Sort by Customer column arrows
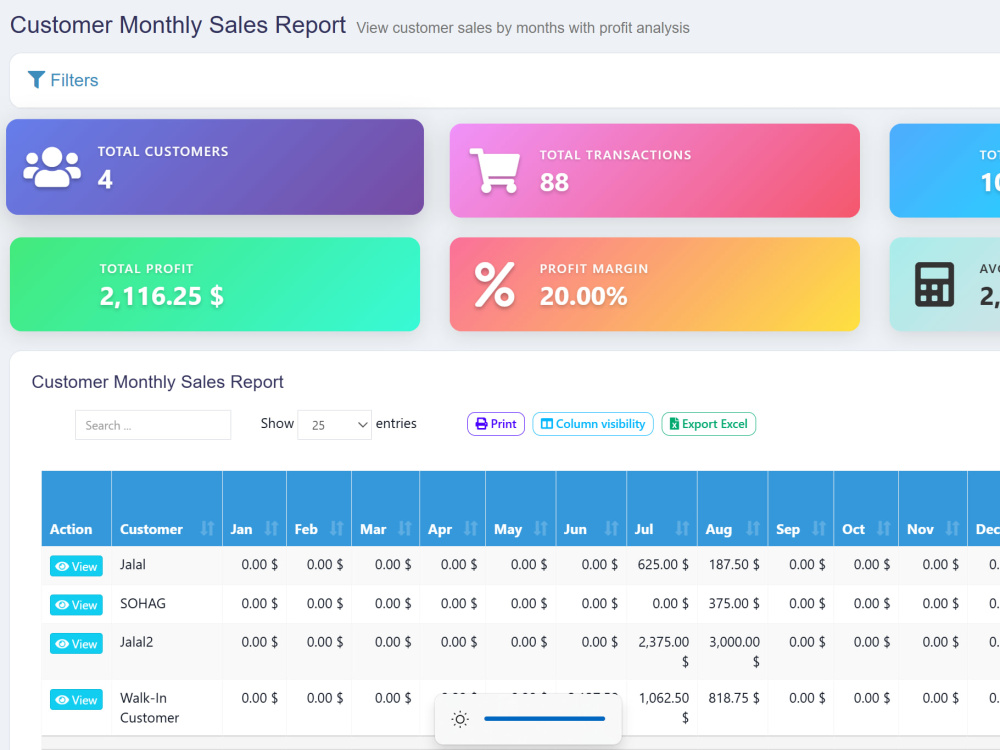This screenshot has width=1000, height=750. click(x=207, y=529)
